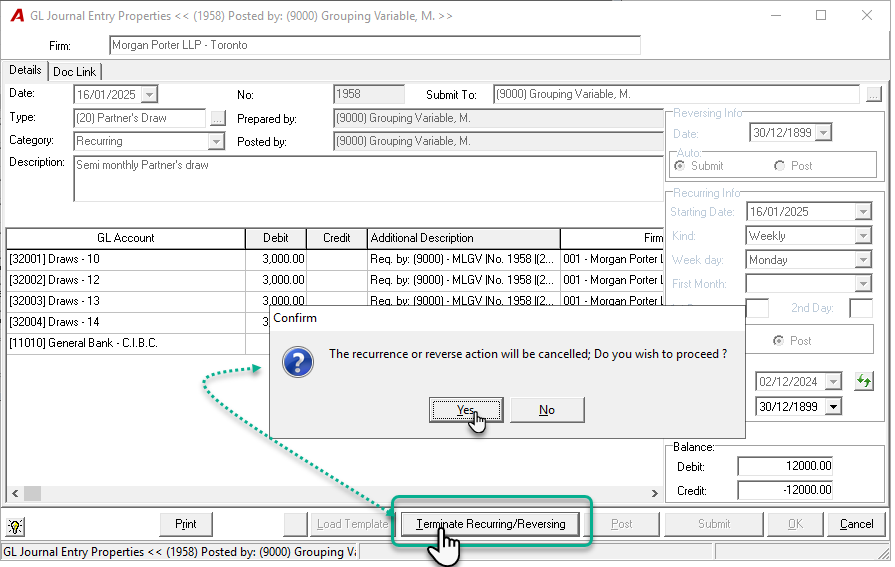Click the OK button
This screenshot has width=895, height=567.
pyautogui.click(x=795, y=524)
